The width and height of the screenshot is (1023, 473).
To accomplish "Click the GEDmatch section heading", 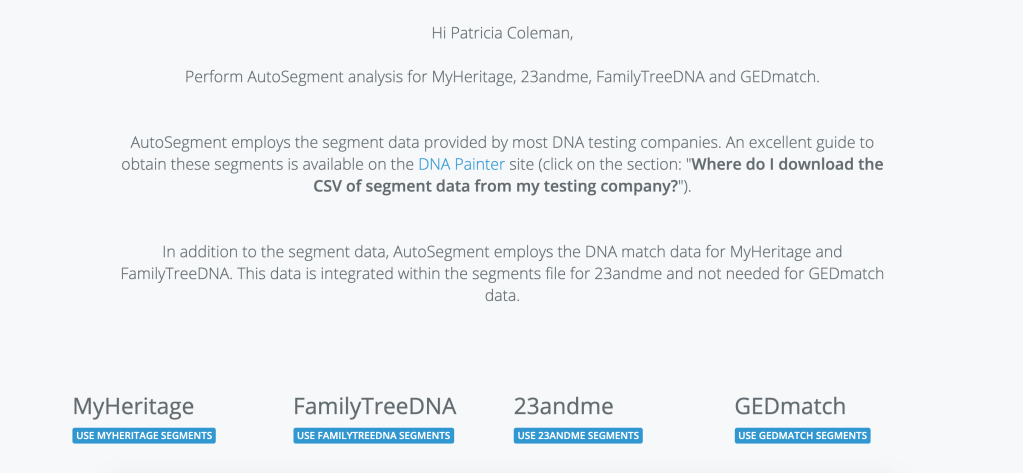I will (790, 406).
